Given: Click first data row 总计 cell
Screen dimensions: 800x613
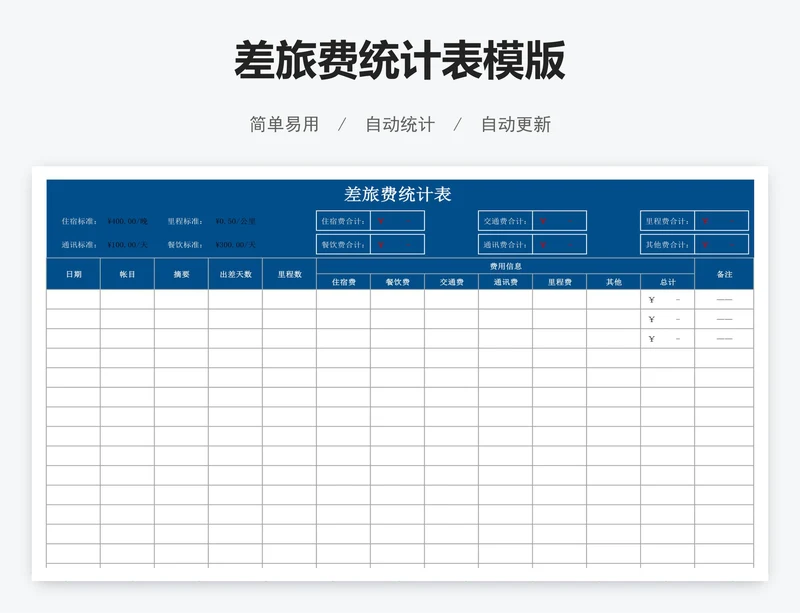Looking at the screenshot, I should pyautogui.click(x=667, y=300).
